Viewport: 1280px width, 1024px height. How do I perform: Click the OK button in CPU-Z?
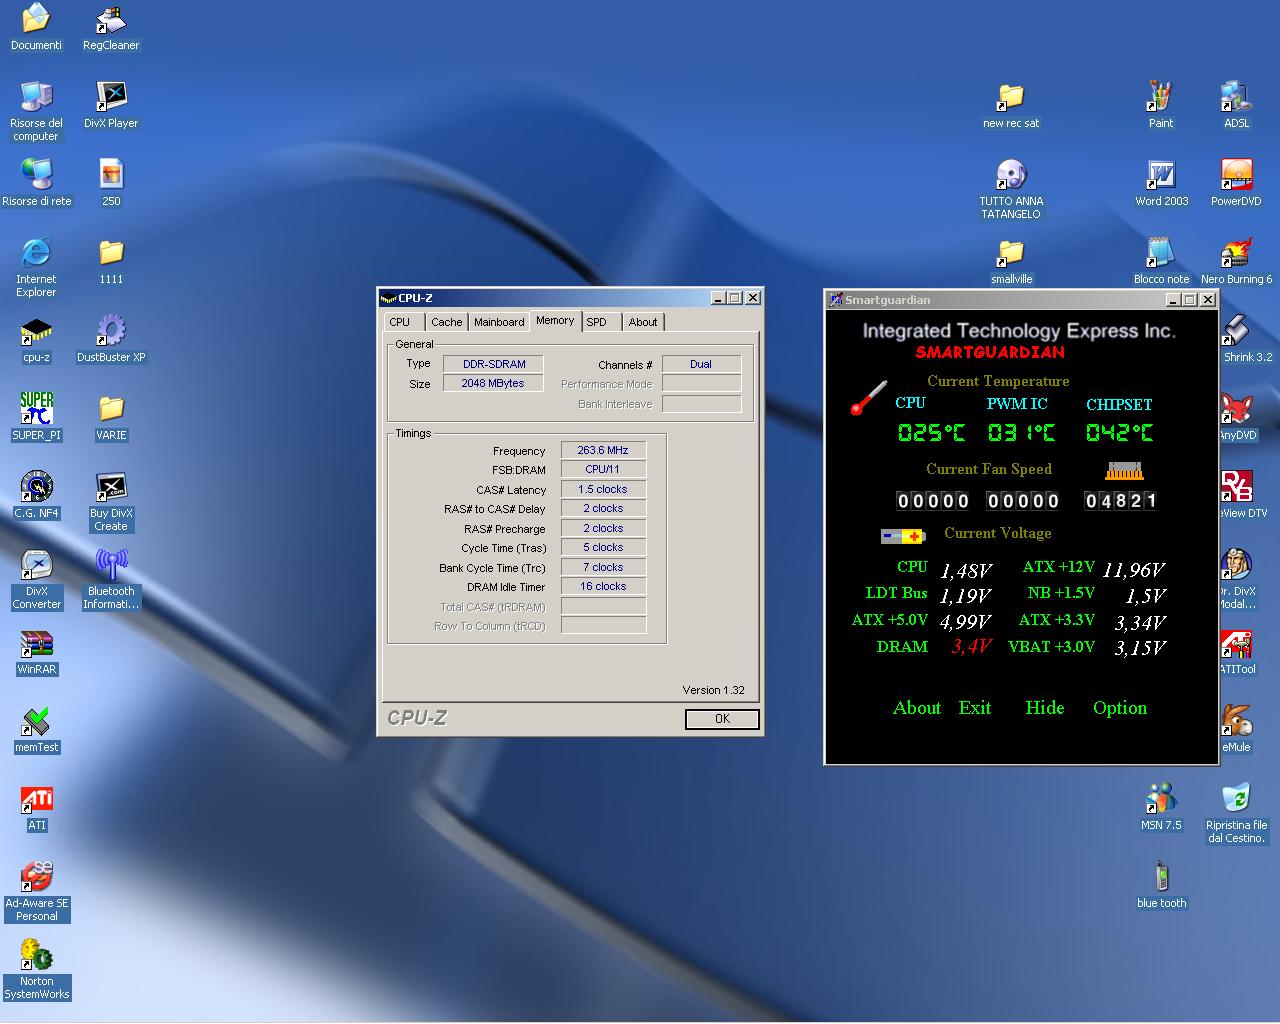[x=722, y=719]
